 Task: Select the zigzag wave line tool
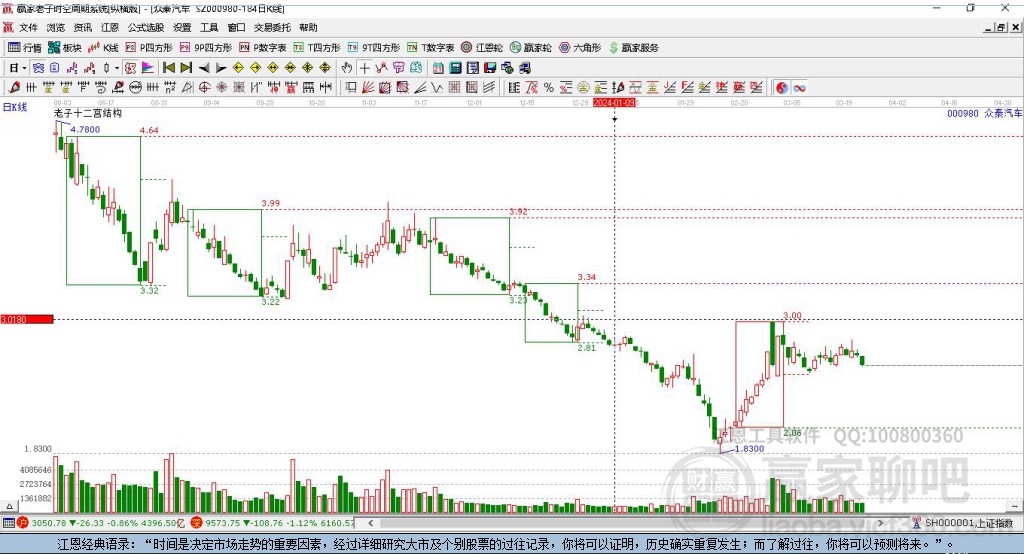click(x=437, y=88)
